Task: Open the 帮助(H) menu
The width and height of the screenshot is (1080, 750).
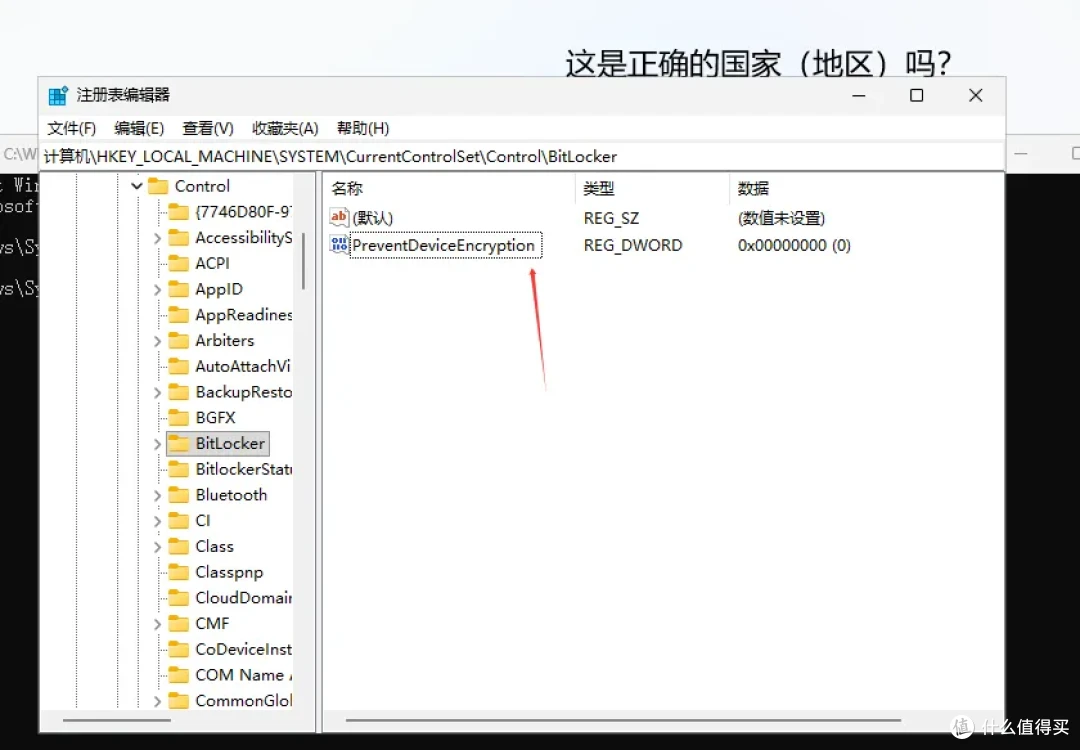Action: pyautogui.click(x=362, y=129)
